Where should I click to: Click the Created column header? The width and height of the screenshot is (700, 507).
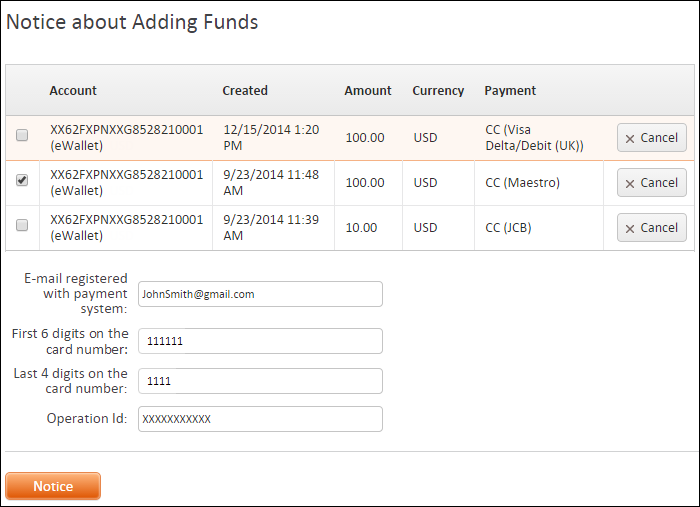pos(245,91)
